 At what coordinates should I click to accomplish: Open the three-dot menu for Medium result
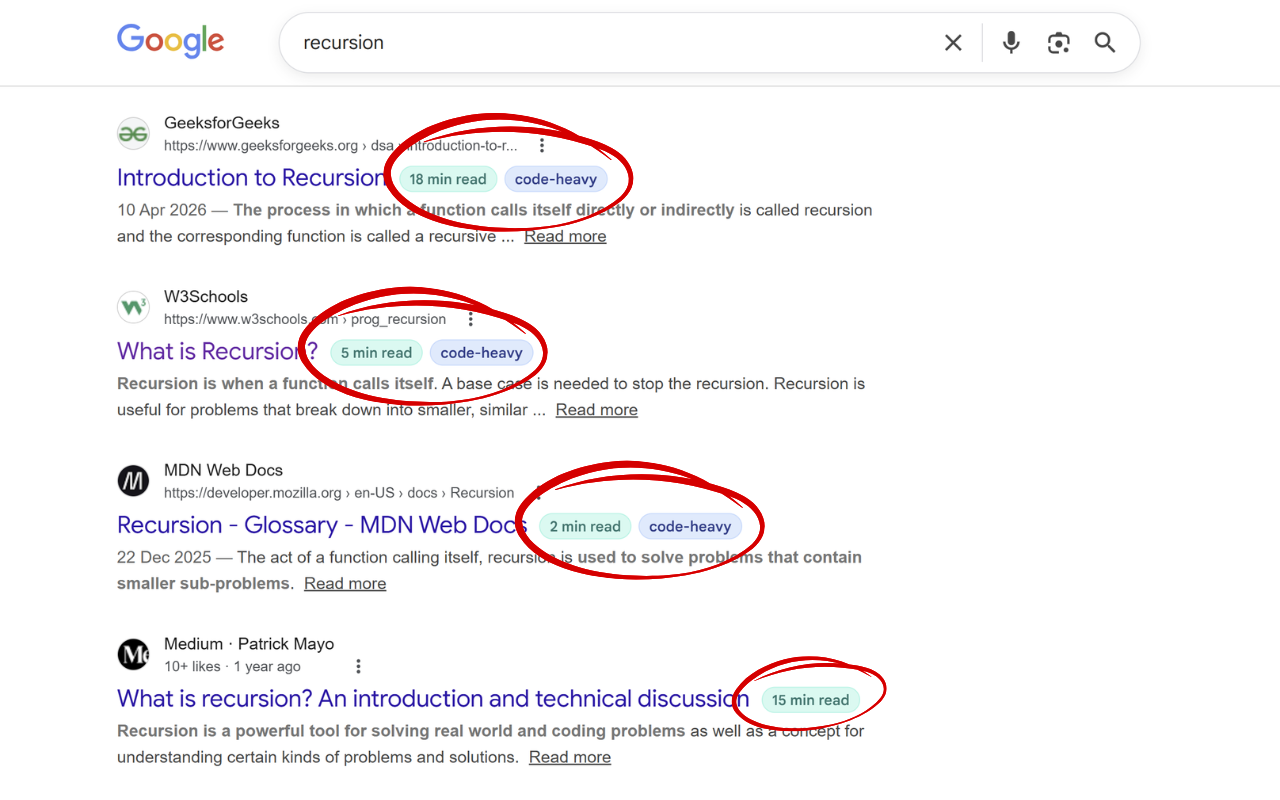(x=358, y=667)
